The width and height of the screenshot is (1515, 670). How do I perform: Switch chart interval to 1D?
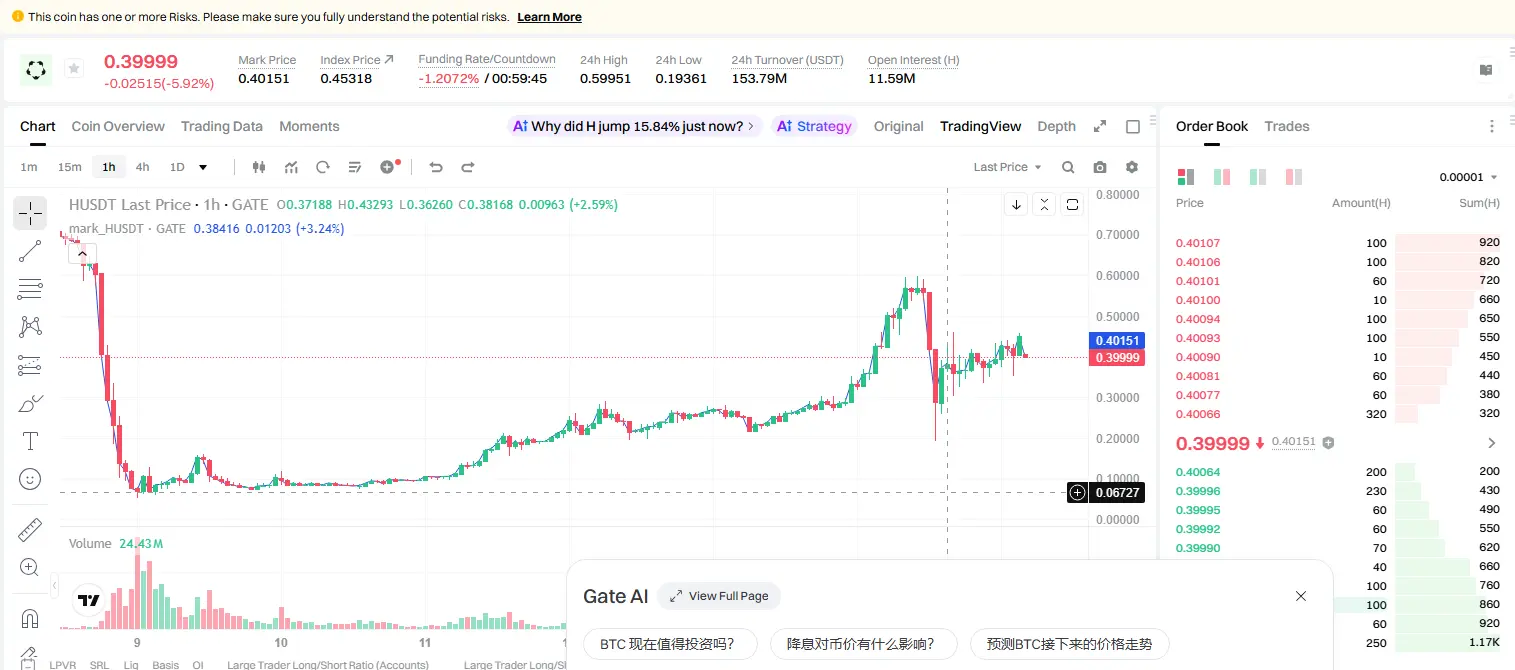pos(177,167)
